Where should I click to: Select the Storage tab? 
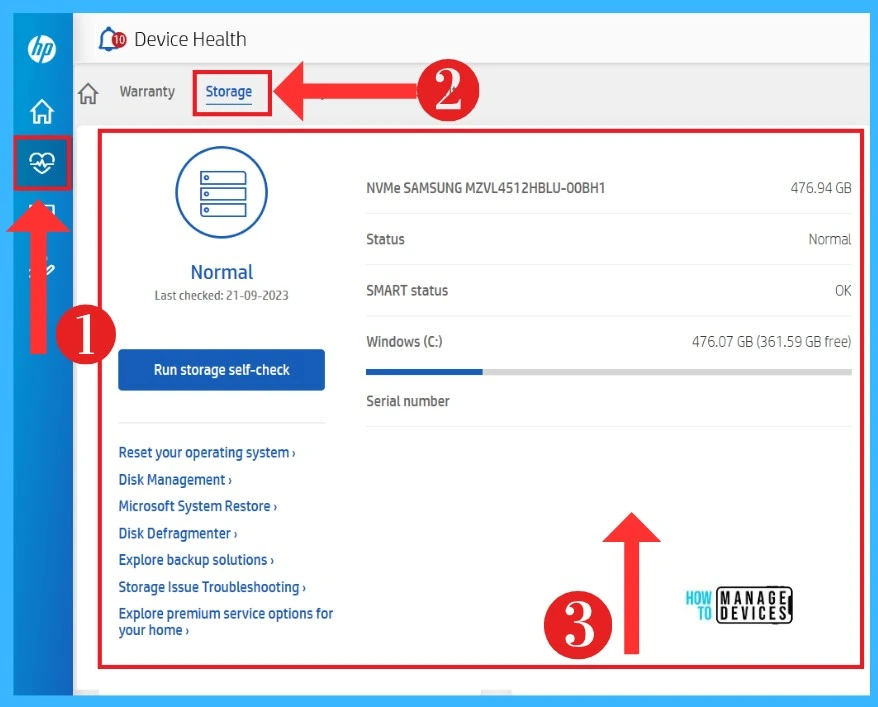(x=228, y=92)
